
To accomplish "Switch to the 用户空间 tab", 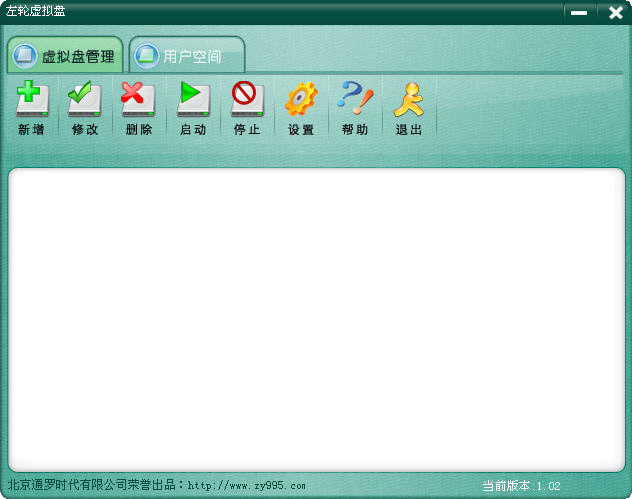I will pos(192,57).
